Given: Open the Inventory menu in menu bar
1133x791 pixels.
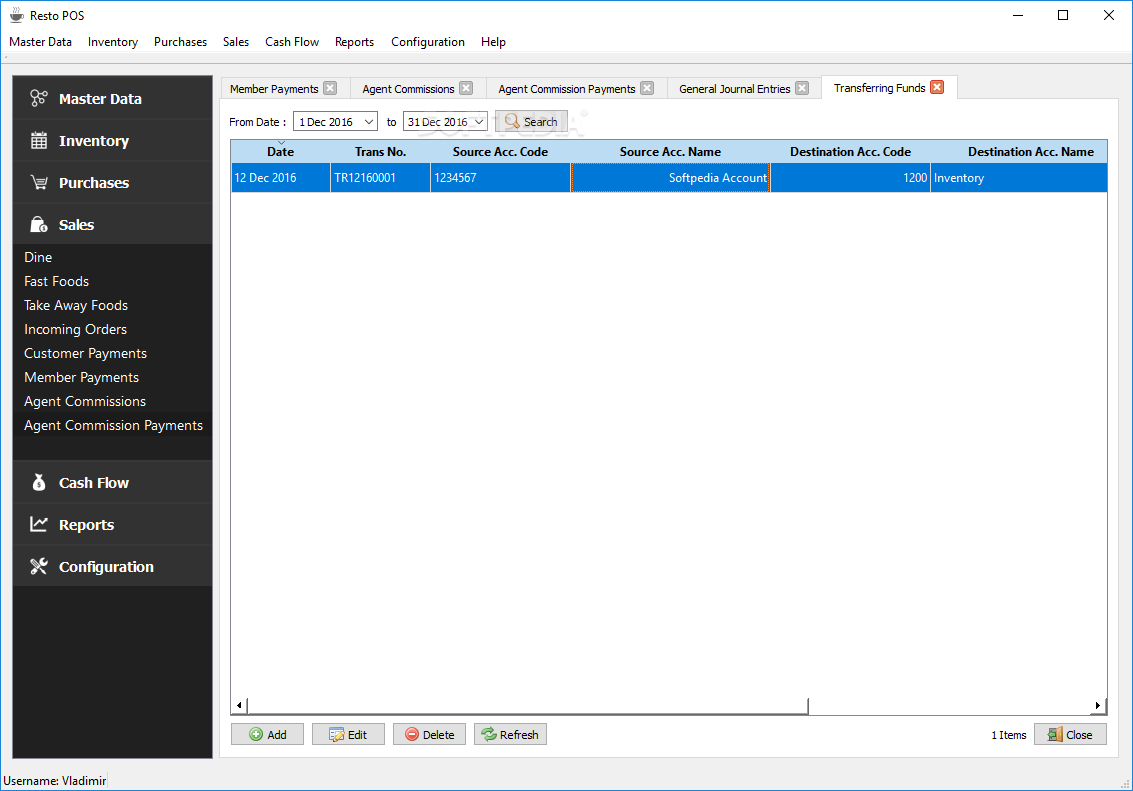Looking at the screenshot, I should pos(113,42).
